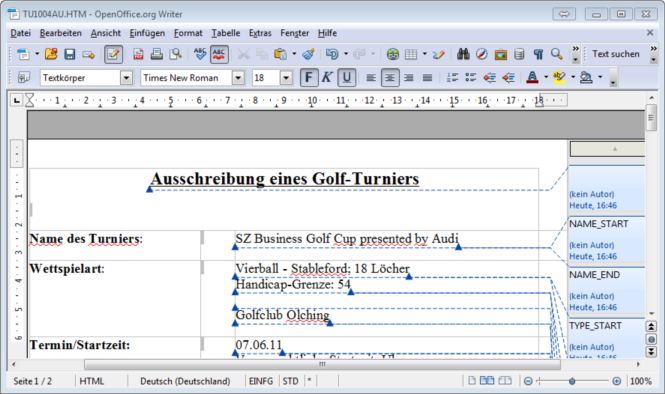Open the Find & Replace binoculars icon
665x394 pixels.
pos(463,54)
